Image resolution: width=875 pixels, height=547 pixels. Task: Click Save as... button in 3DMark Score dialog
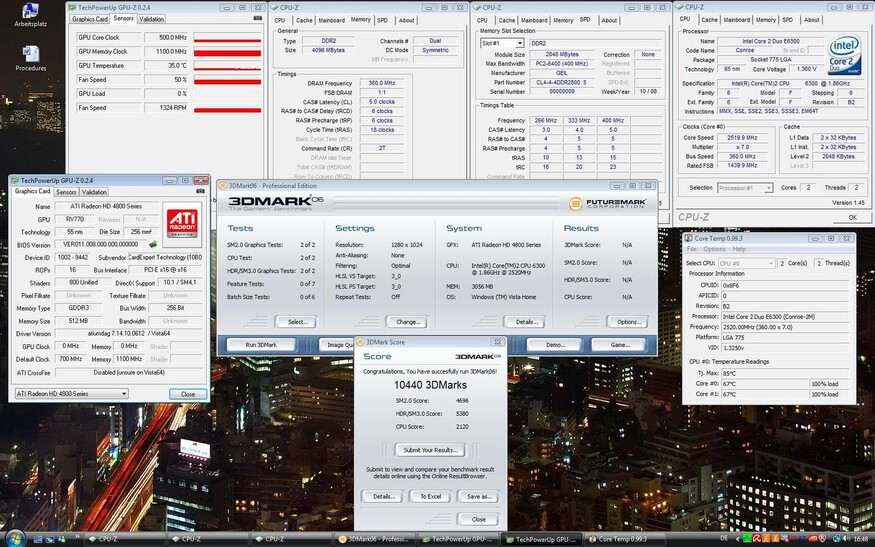point(478,496)
